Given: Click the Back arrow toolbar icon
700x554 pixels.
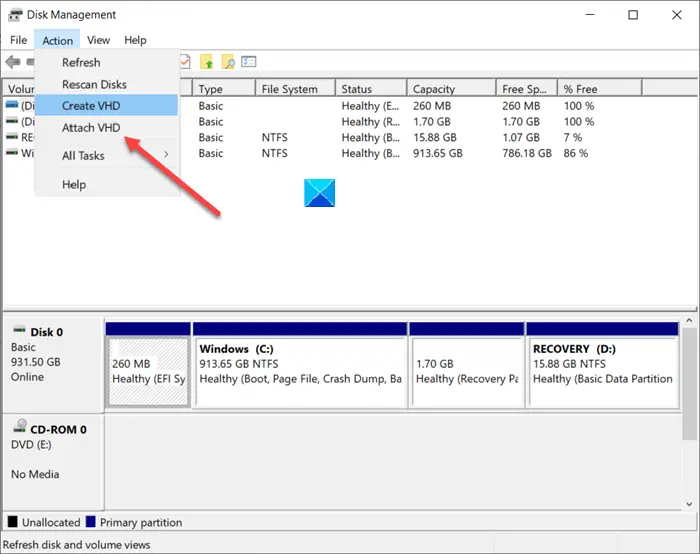Looking at the screenshot, I should pyautogui.click(x=13, y=62).
